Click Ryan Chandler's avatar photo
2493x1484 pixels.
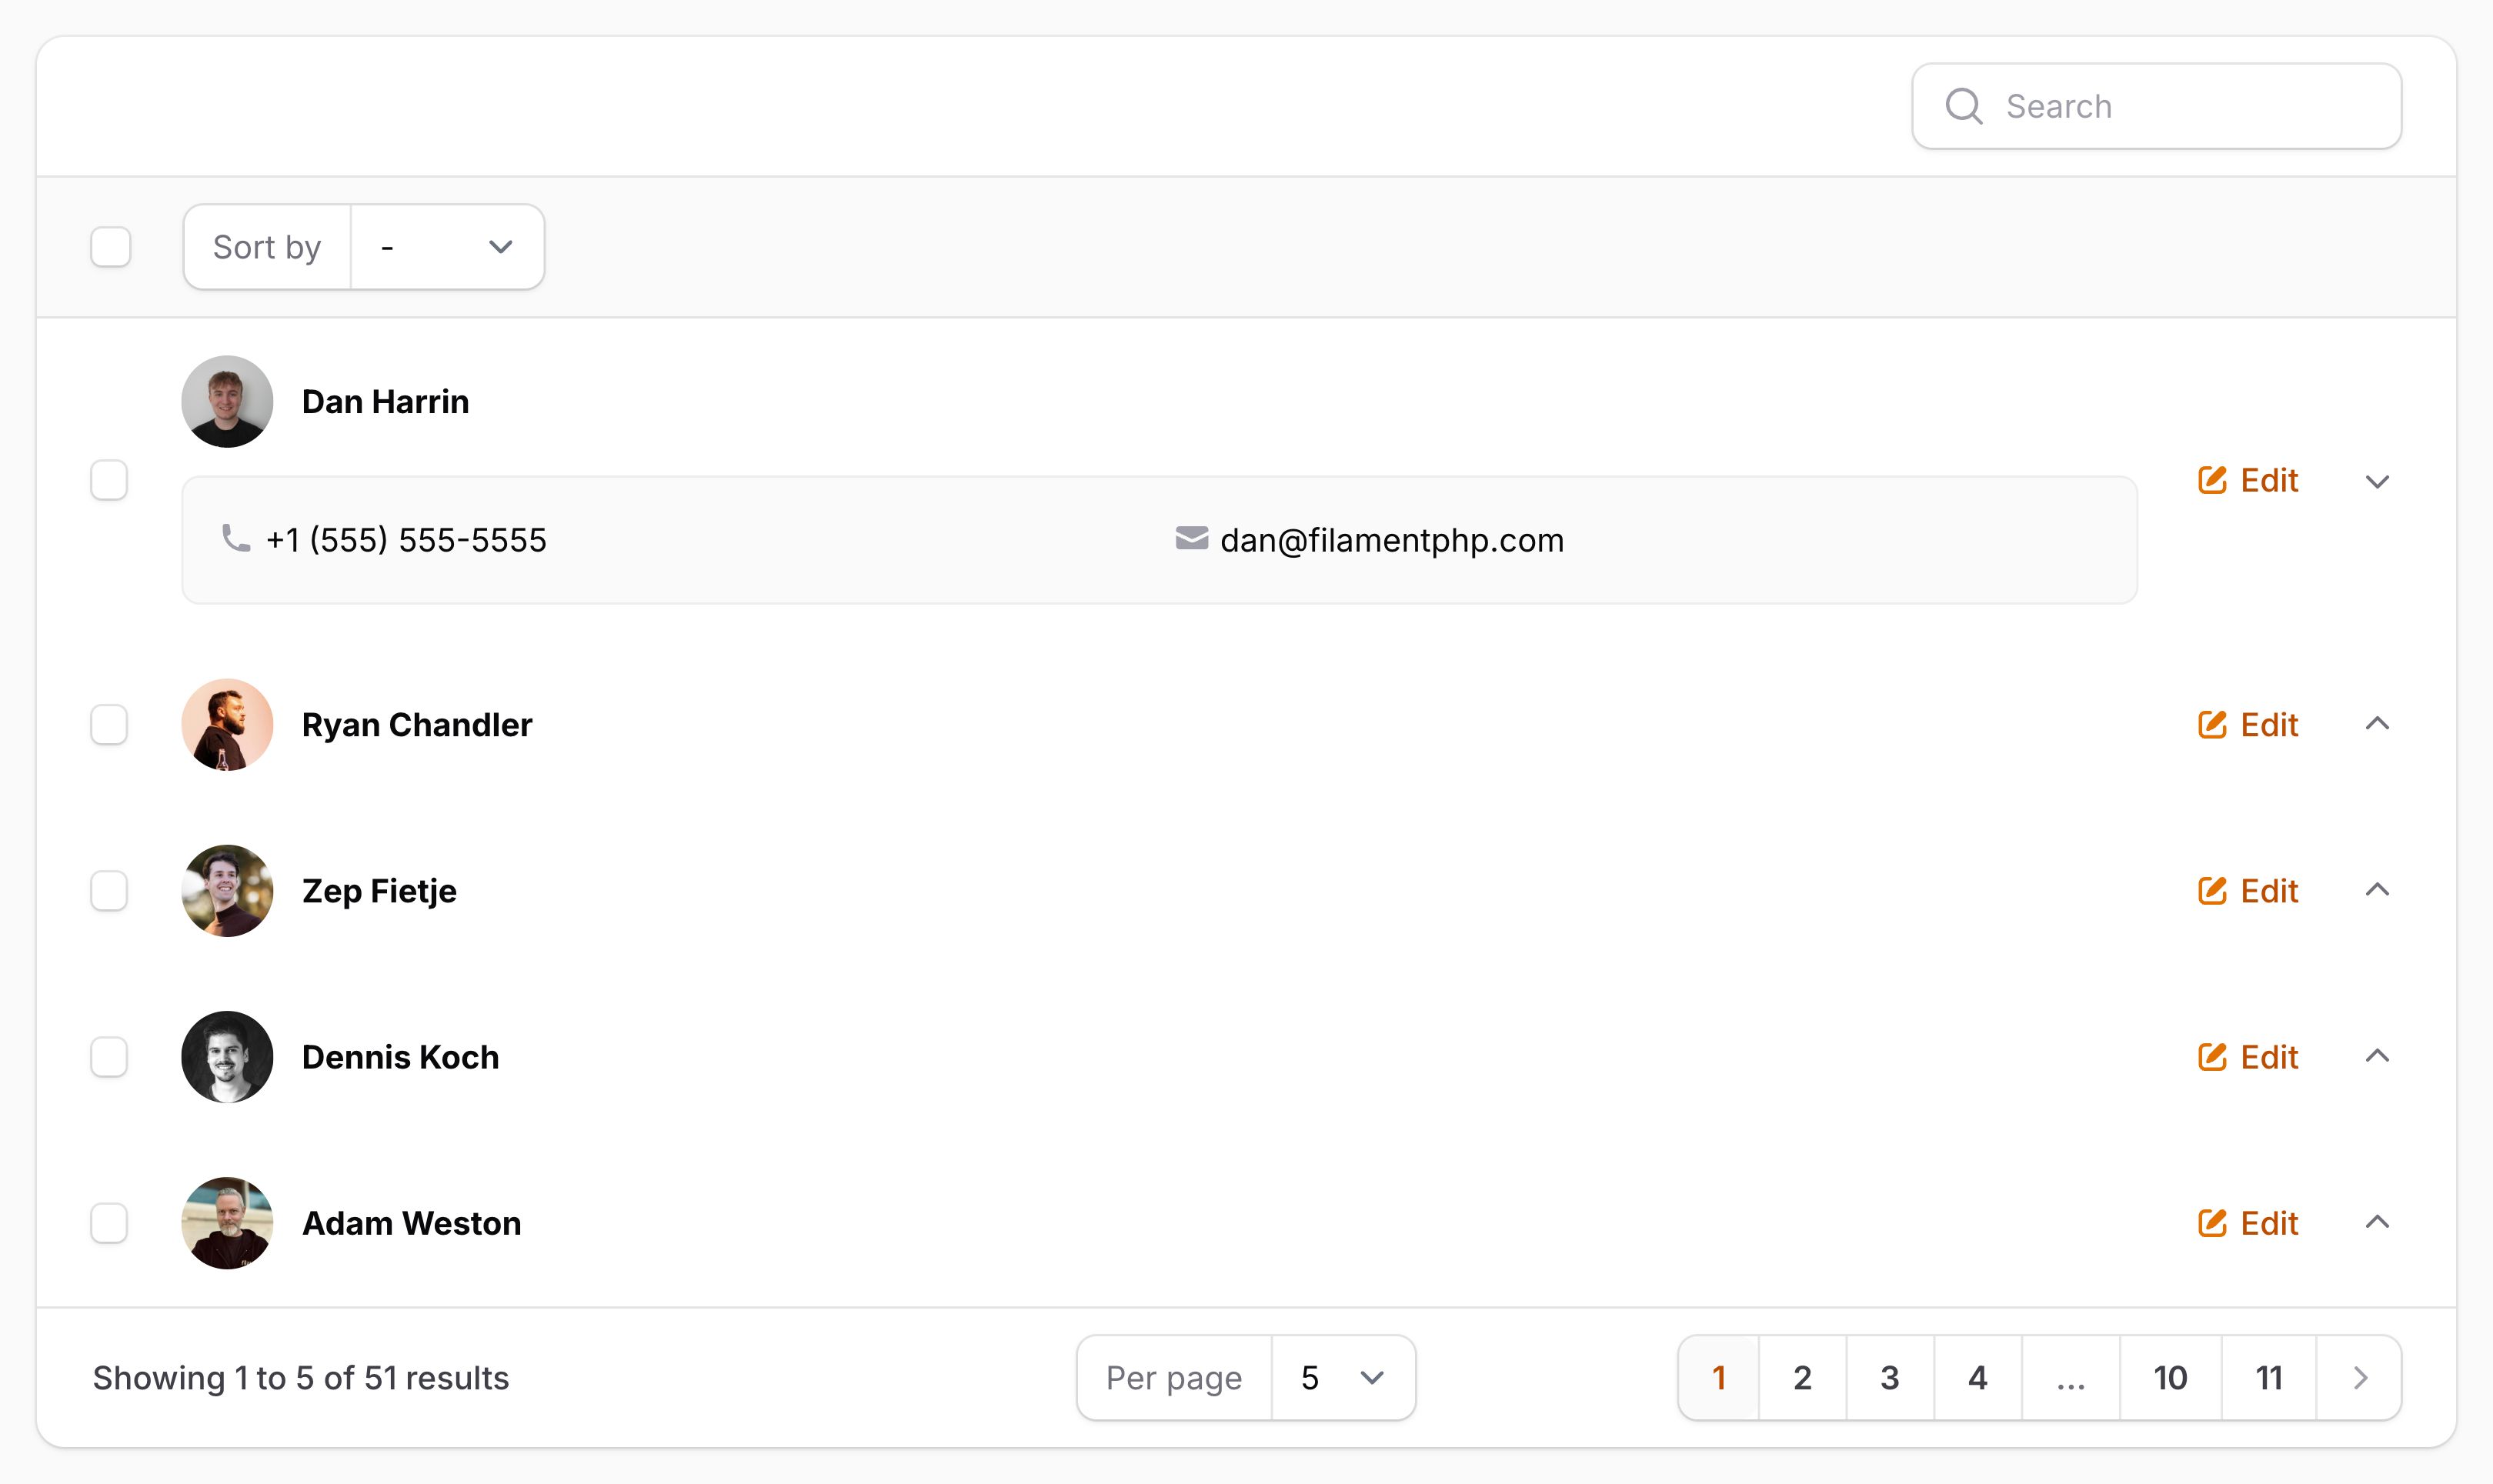[x=227, y=724]
